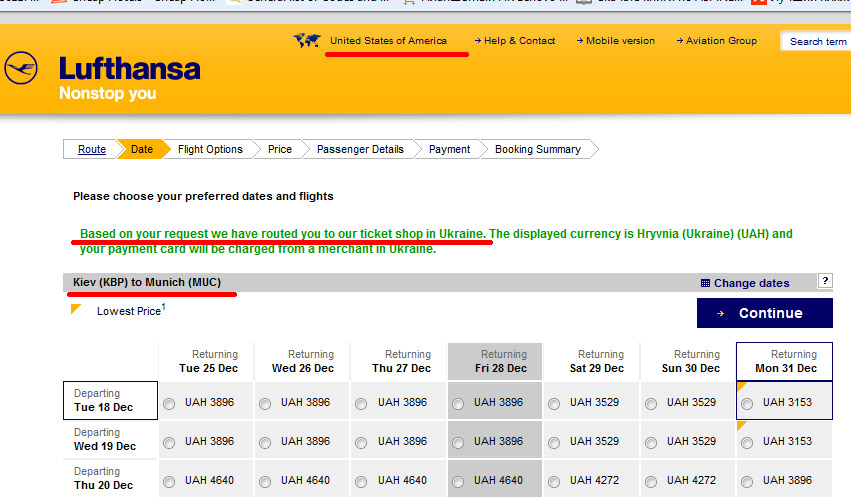The width and height of the screenshot is (851, 497).
Task: Click the arrow icon before Help & Contact
Action: click(477, 41)
